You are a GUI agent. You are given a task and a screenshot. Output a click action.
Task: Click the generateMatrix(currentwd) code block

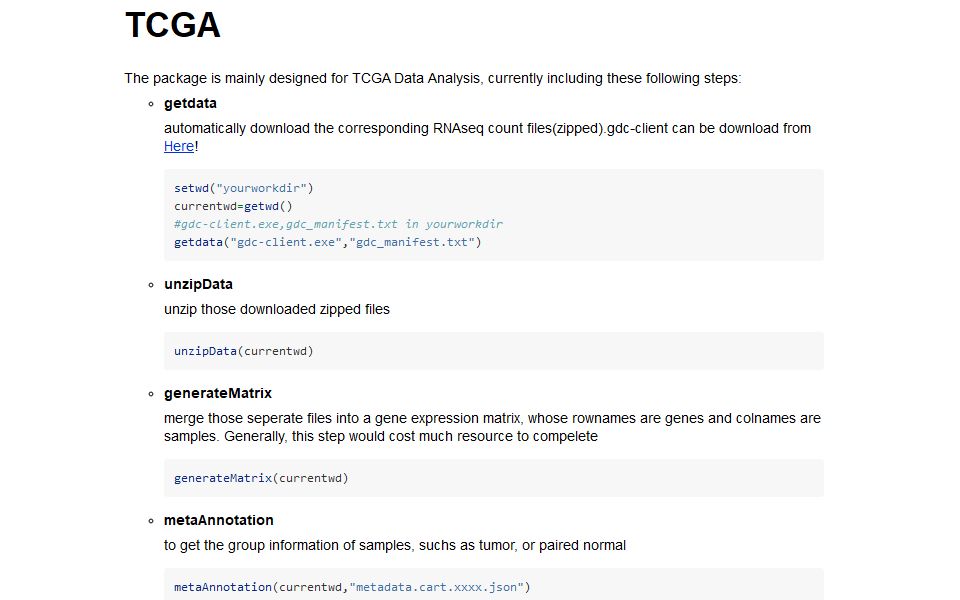coord(261,478)
